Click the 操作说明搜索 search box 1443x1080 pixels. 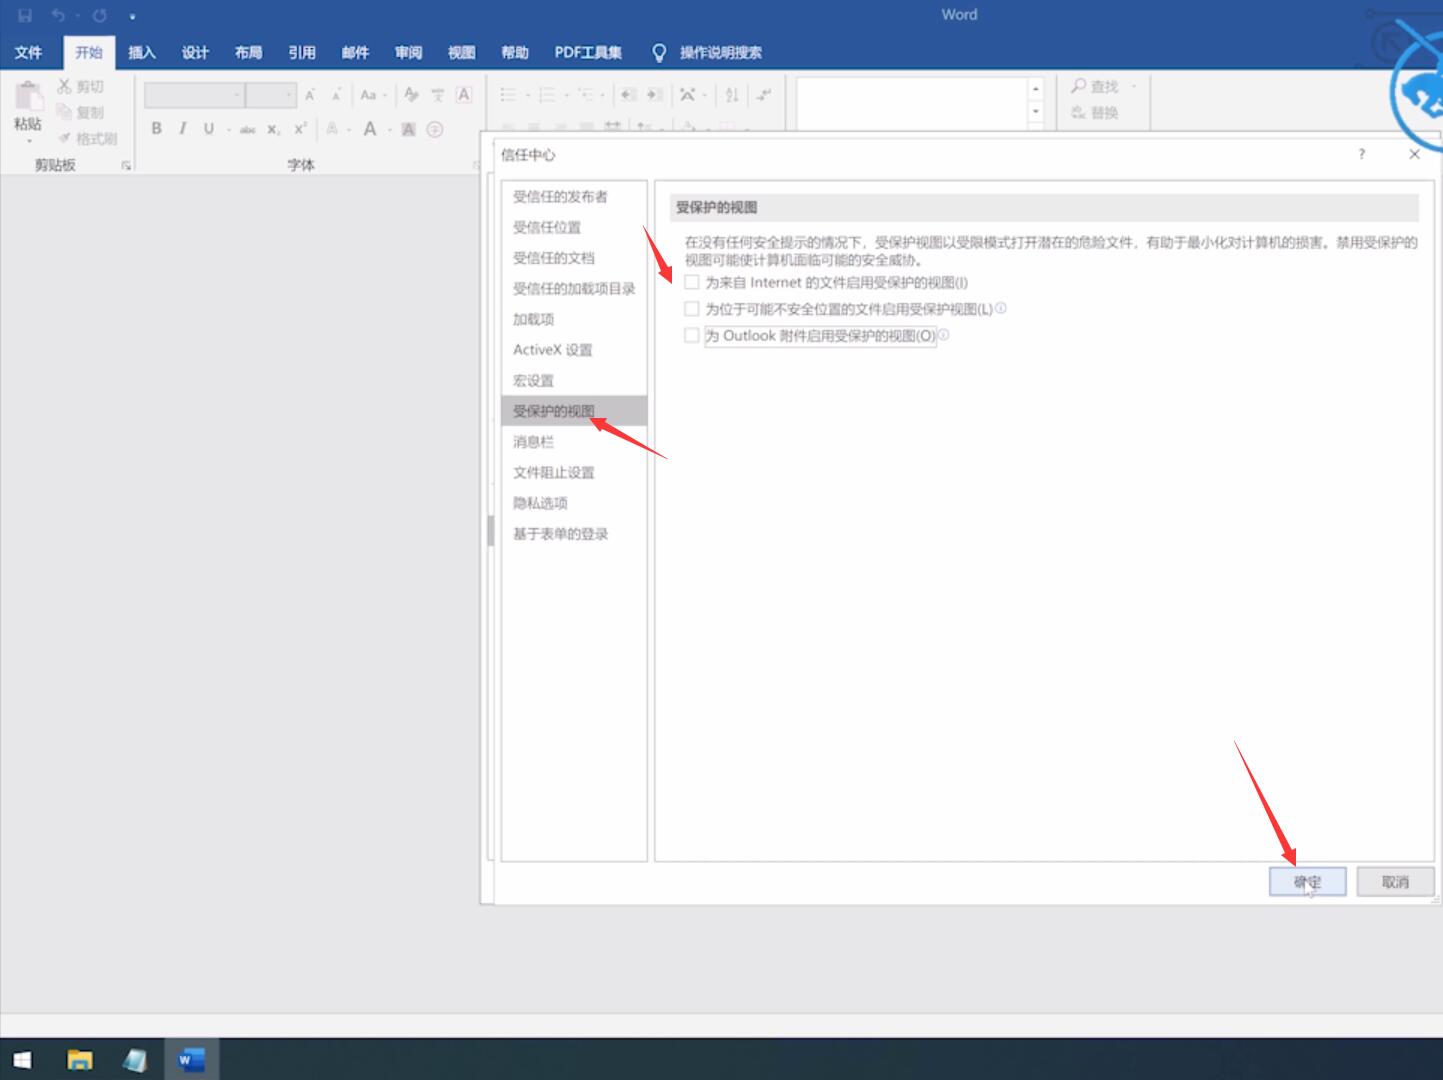click(720, 52)
